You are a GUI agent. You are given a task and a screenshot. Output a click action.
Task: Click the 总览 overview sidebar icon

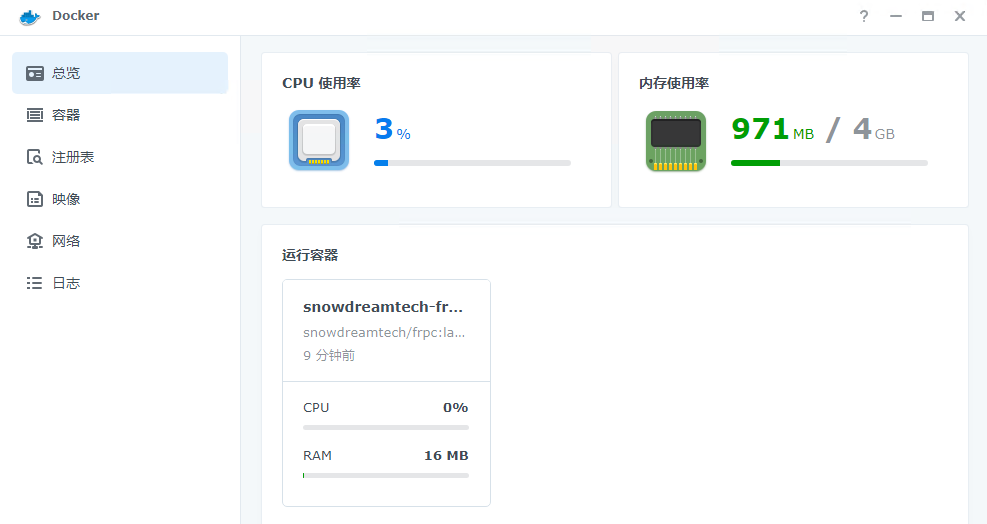point(35,73)
